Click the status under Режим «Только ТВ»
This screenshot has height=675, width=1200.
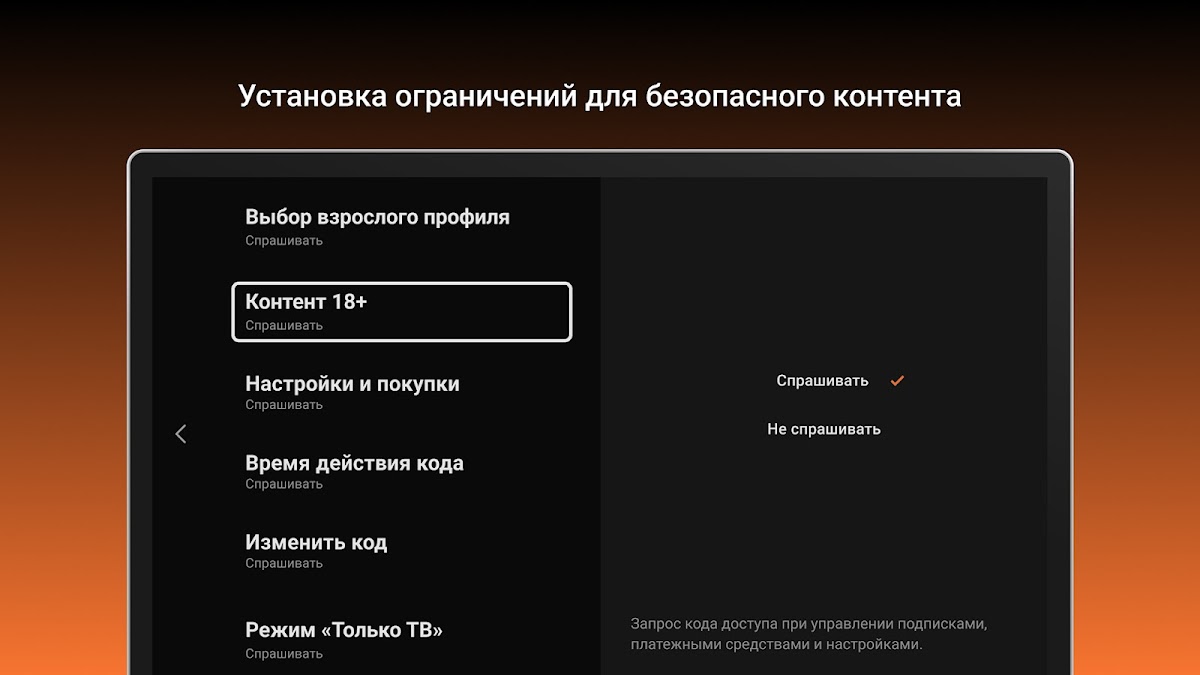(x=284, y=654)
